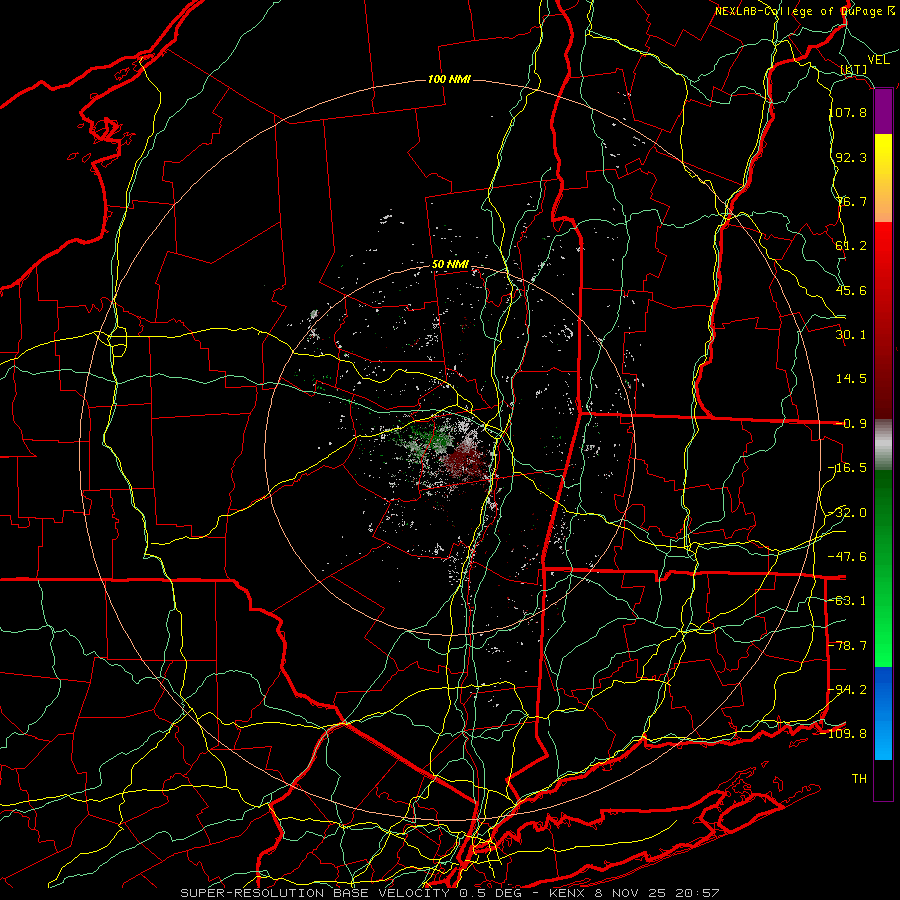Screen dimensions: 900x900
Task: Click the 92.3 value on the velocity scale
Action: 851,157
